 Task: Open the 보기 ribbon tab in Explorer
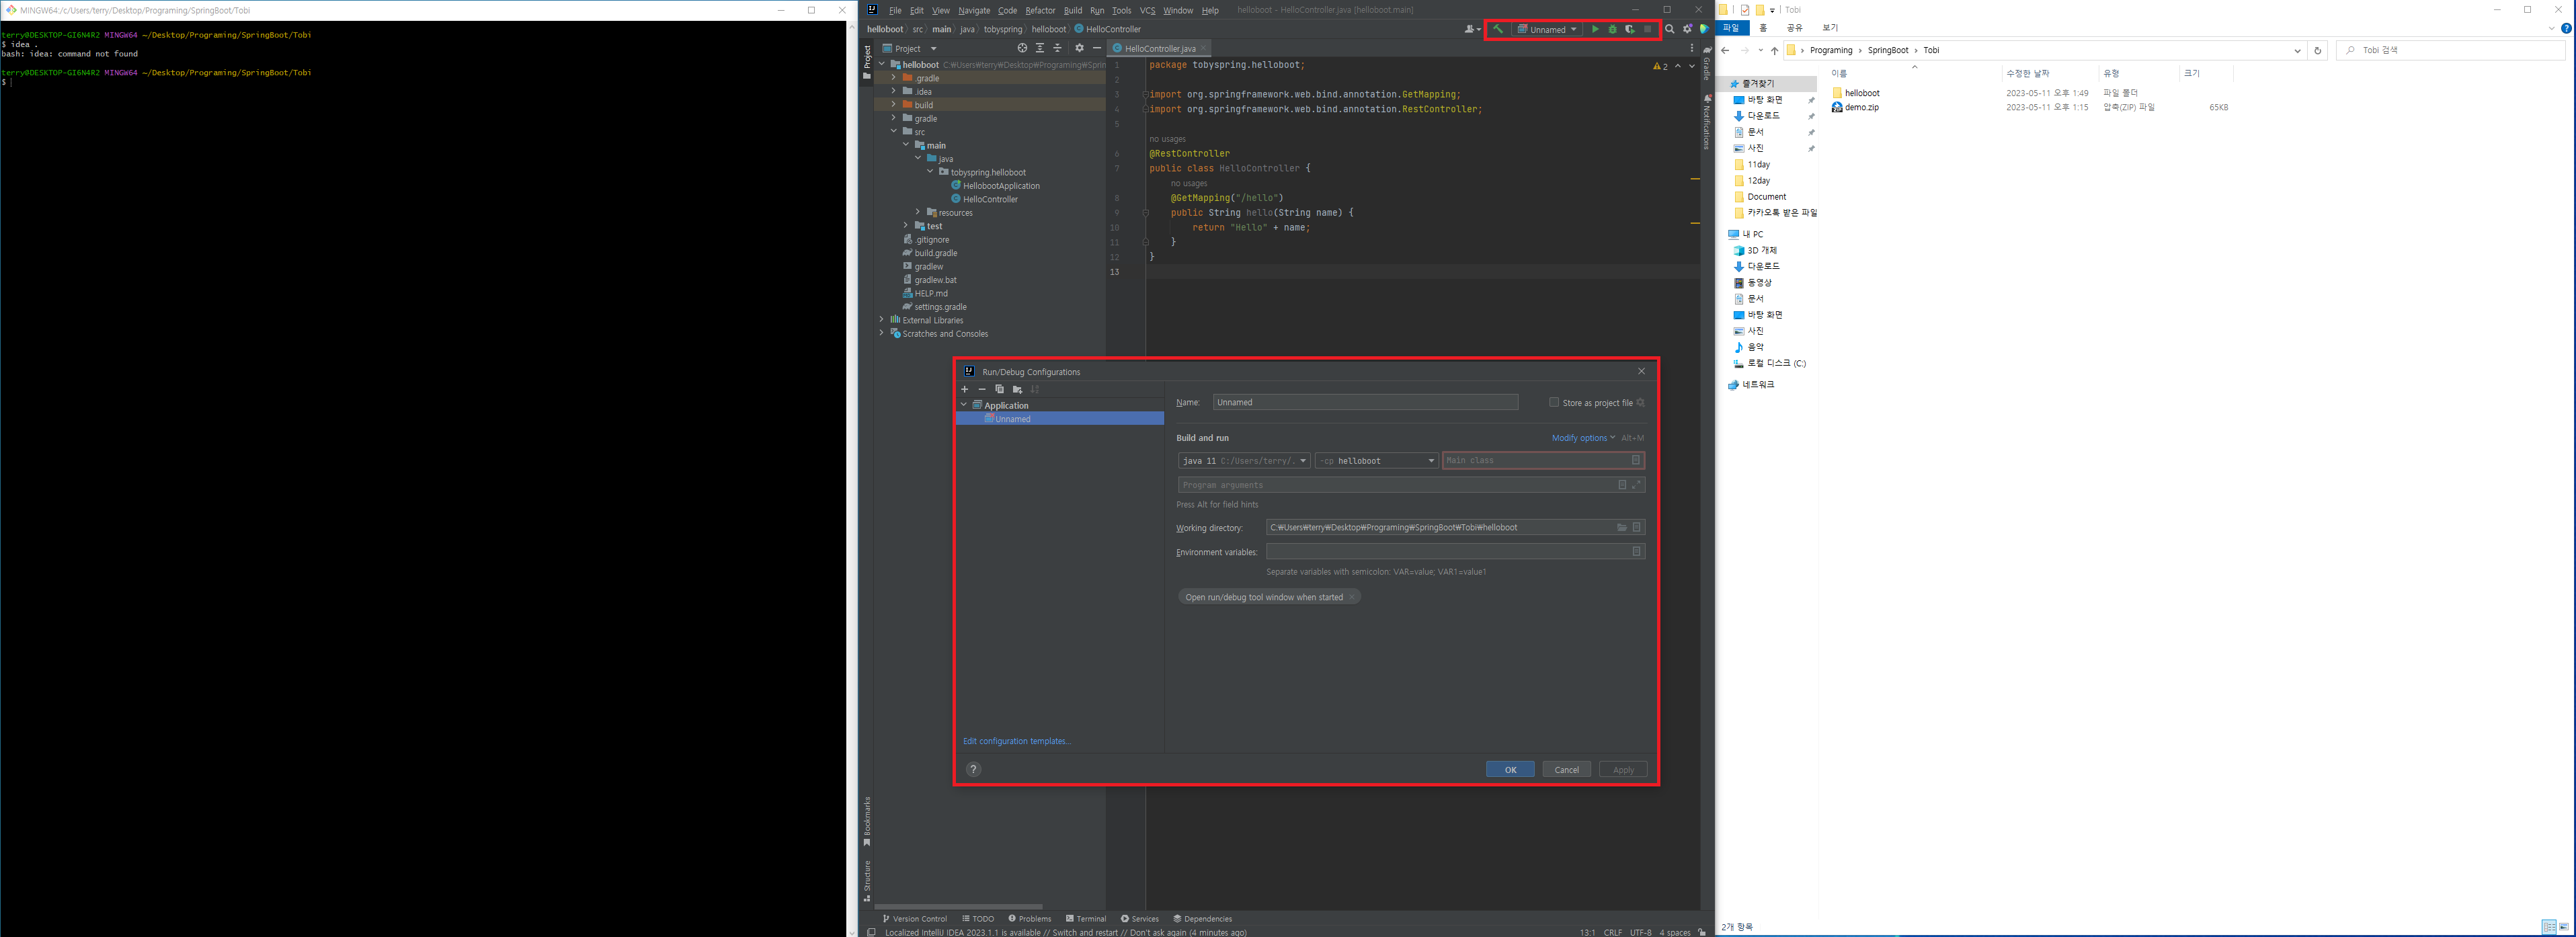tap(1830, 28)
